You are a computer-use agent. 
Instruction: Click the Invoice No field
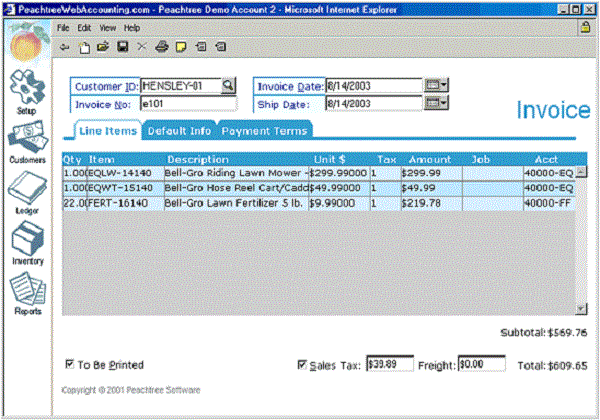click(188, 104)
